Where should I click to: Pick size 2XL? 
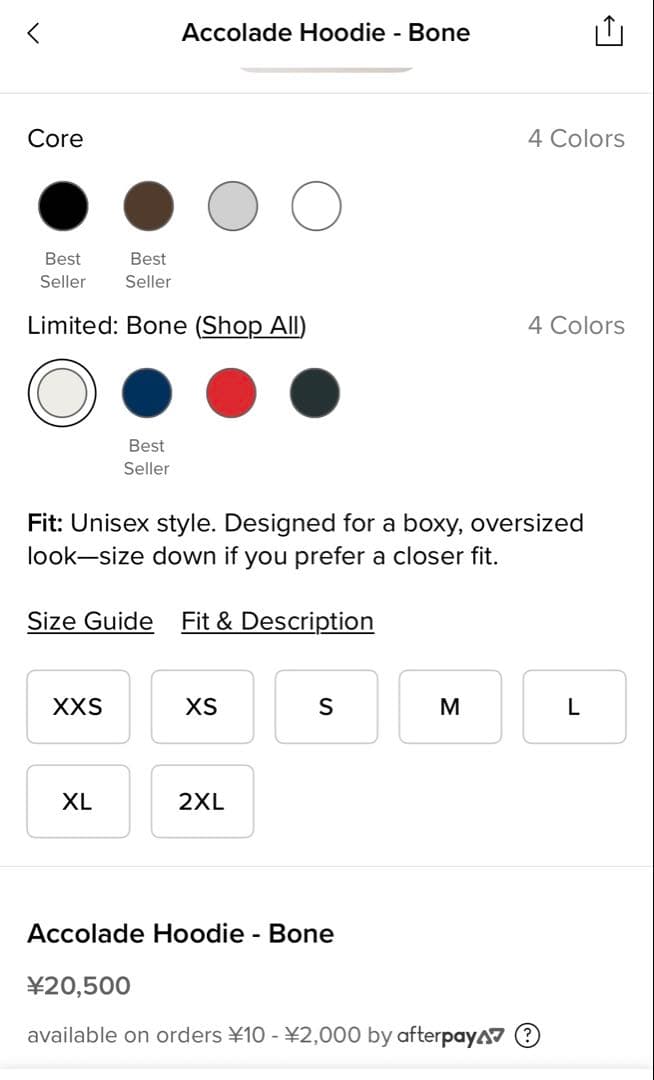pyautogui.click(x=202, y=801)
